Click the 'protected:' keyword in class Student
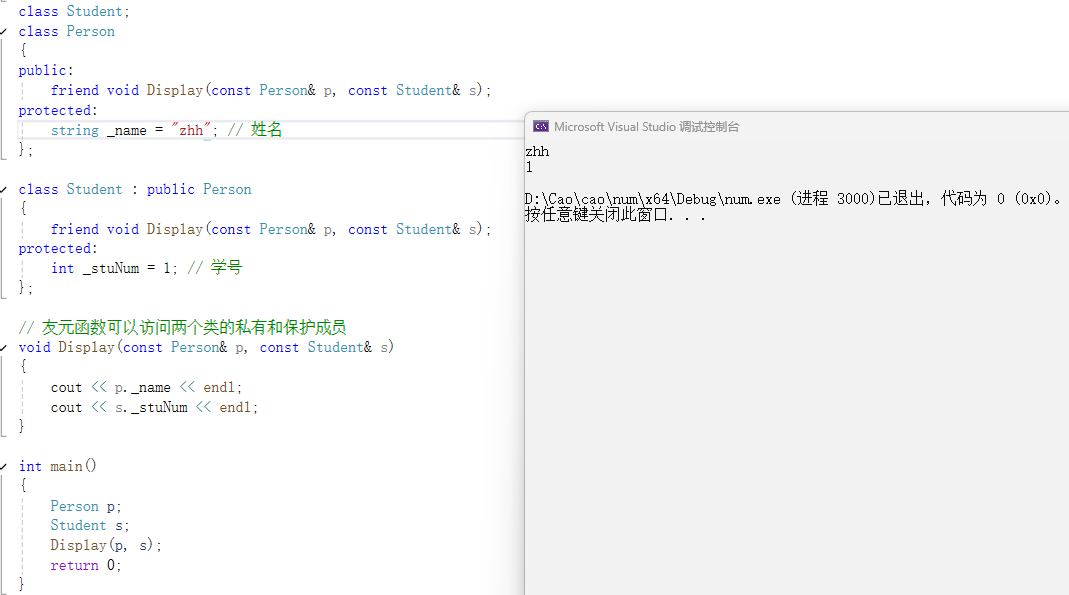 point(58,249)
